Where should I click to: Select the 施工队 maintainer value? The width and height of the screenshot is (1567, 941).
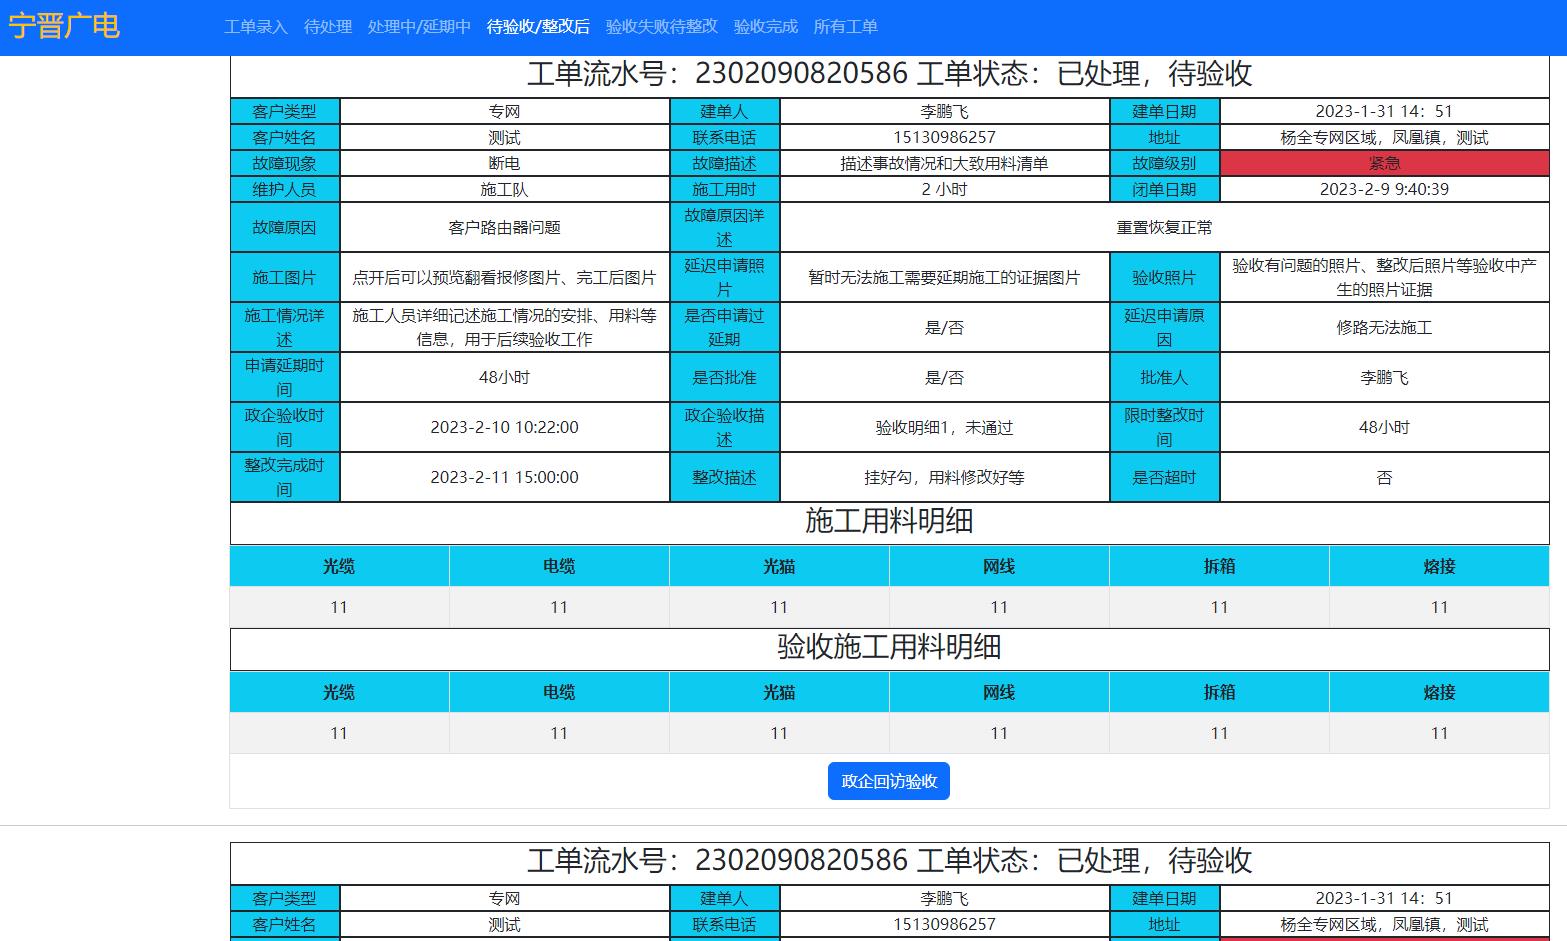coord(505,189)
